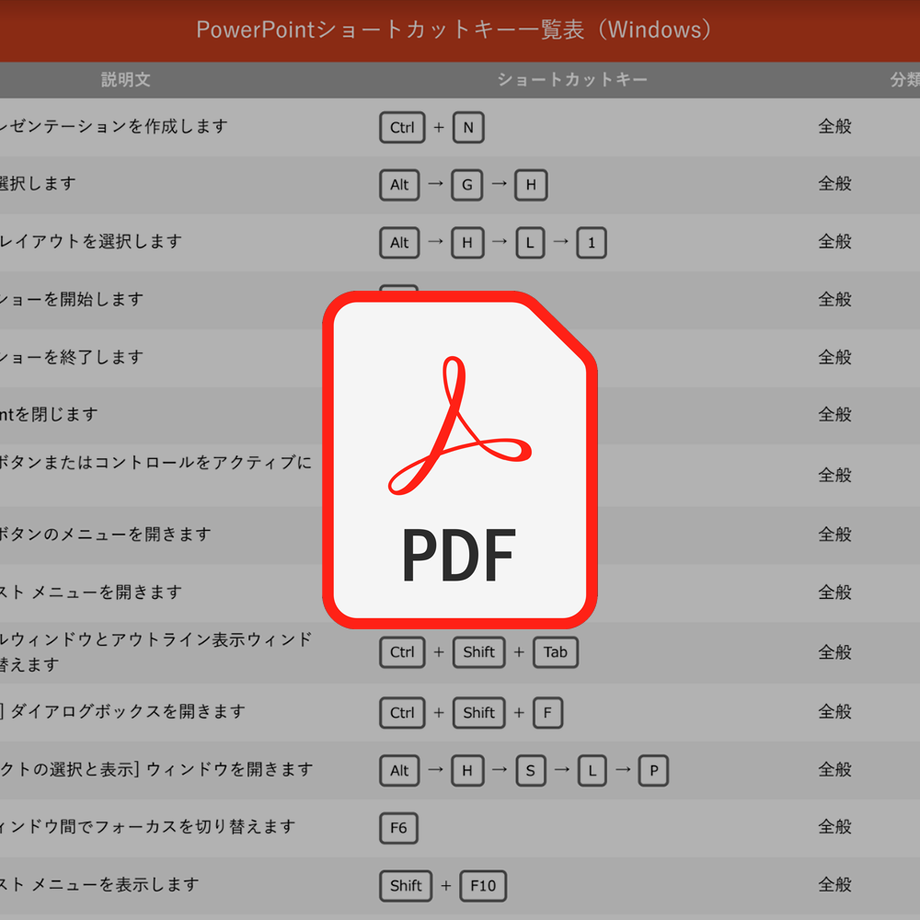Click the F10 key cap

pyautogui.click(x=483, y=886)
